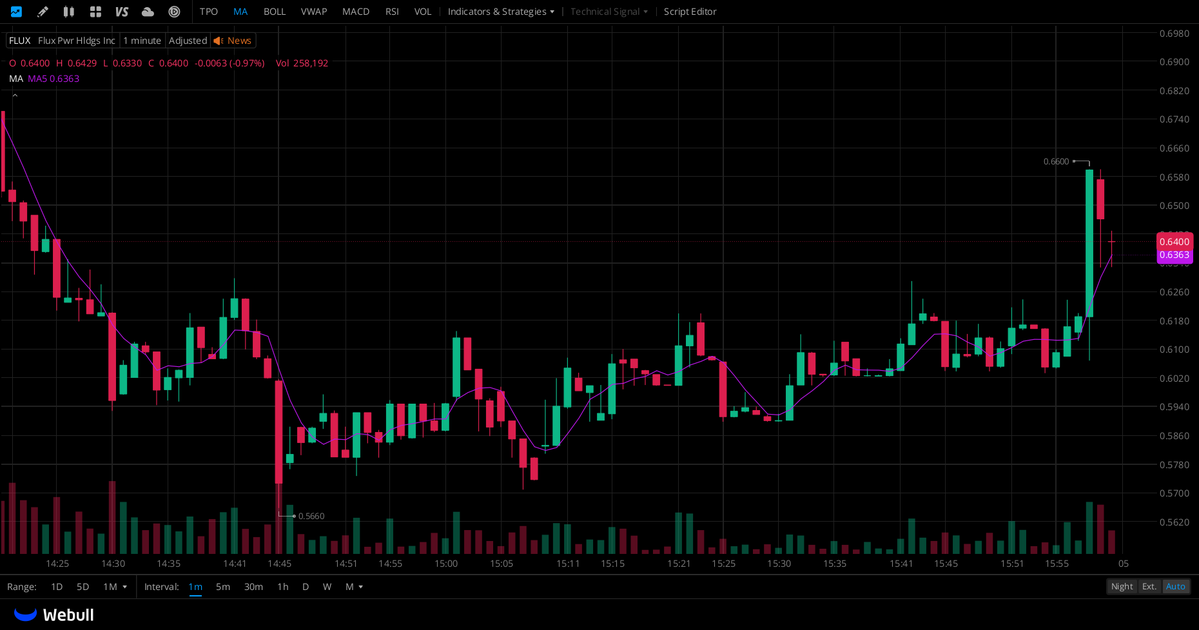1199x630 pixels.
Task: Select 1h interval
Action: click(283, 586)
